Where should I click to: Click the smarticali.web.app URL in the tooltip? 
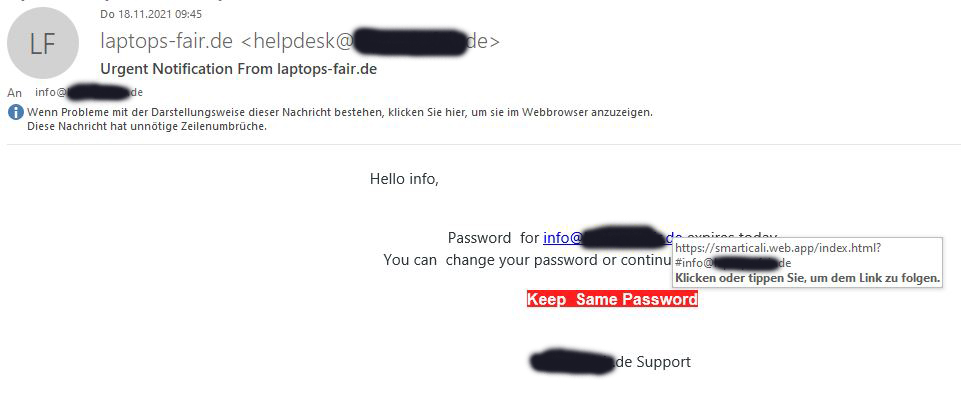coord(778,248)
